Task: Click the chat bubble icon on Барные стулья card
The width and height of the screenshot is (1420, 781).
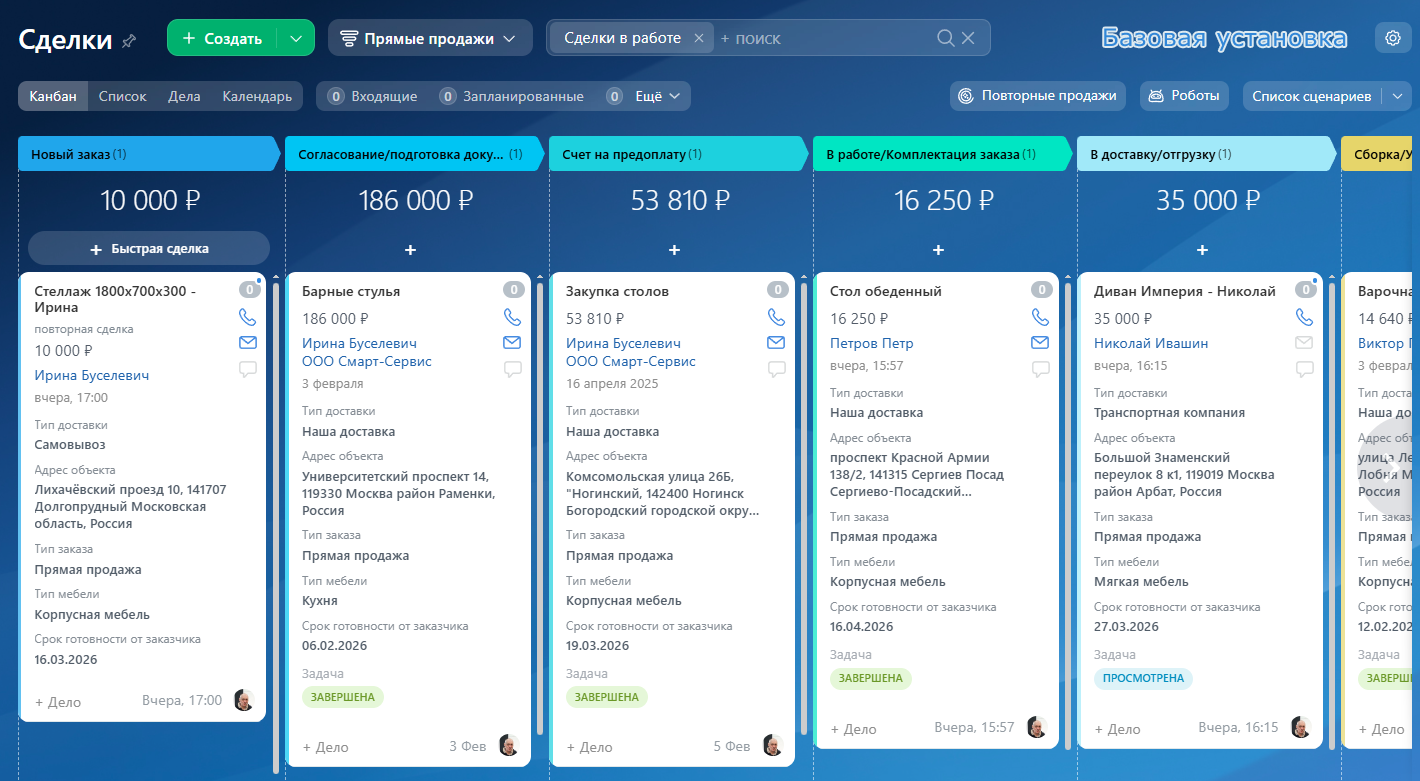Action: tap(512, 369)
